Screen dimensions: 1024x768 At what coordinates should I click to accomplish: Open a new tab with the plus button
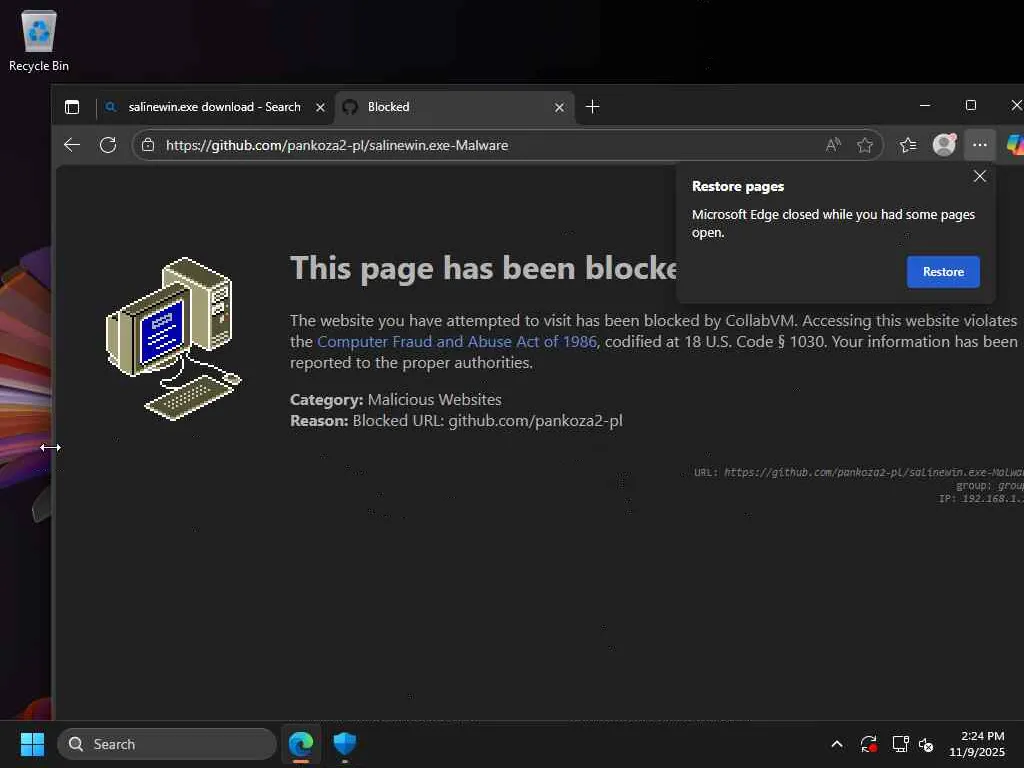pyautogui.click(x=592, y=107)
